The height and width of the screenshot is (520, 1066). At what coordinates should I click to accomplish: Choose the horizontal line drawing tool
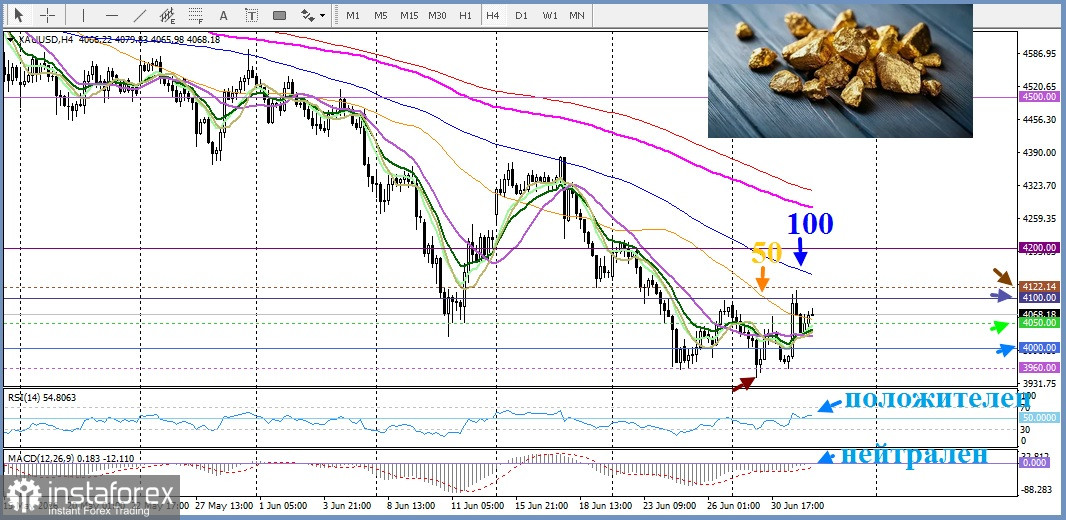pyautogui.click(x=112, y=15)
